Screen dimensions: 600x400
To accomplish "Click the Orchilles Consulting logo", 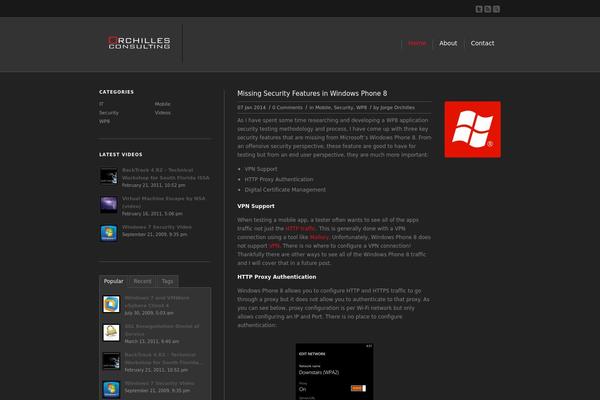I will pyautogui.click(x=139, y=43).
